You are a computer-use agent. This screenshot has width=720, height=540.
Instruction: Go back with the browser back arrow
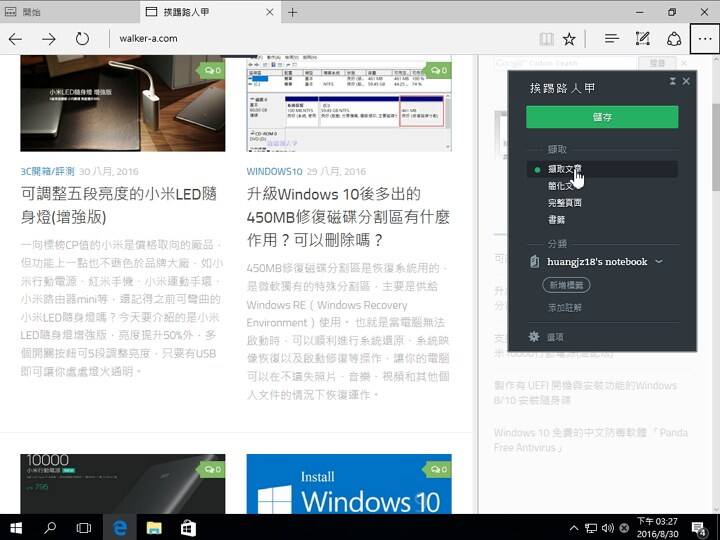[x=15, y=39]
